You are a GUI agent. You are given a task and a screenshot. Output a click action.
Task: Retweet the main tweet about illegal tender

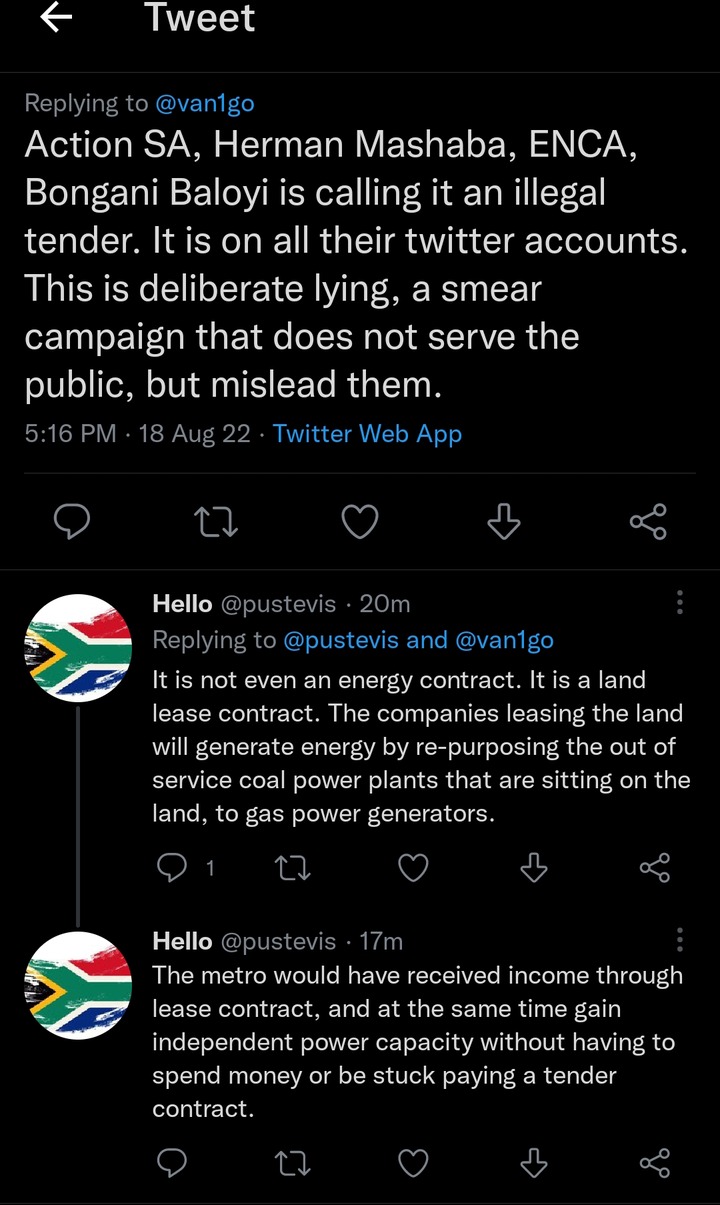(216, 521)
